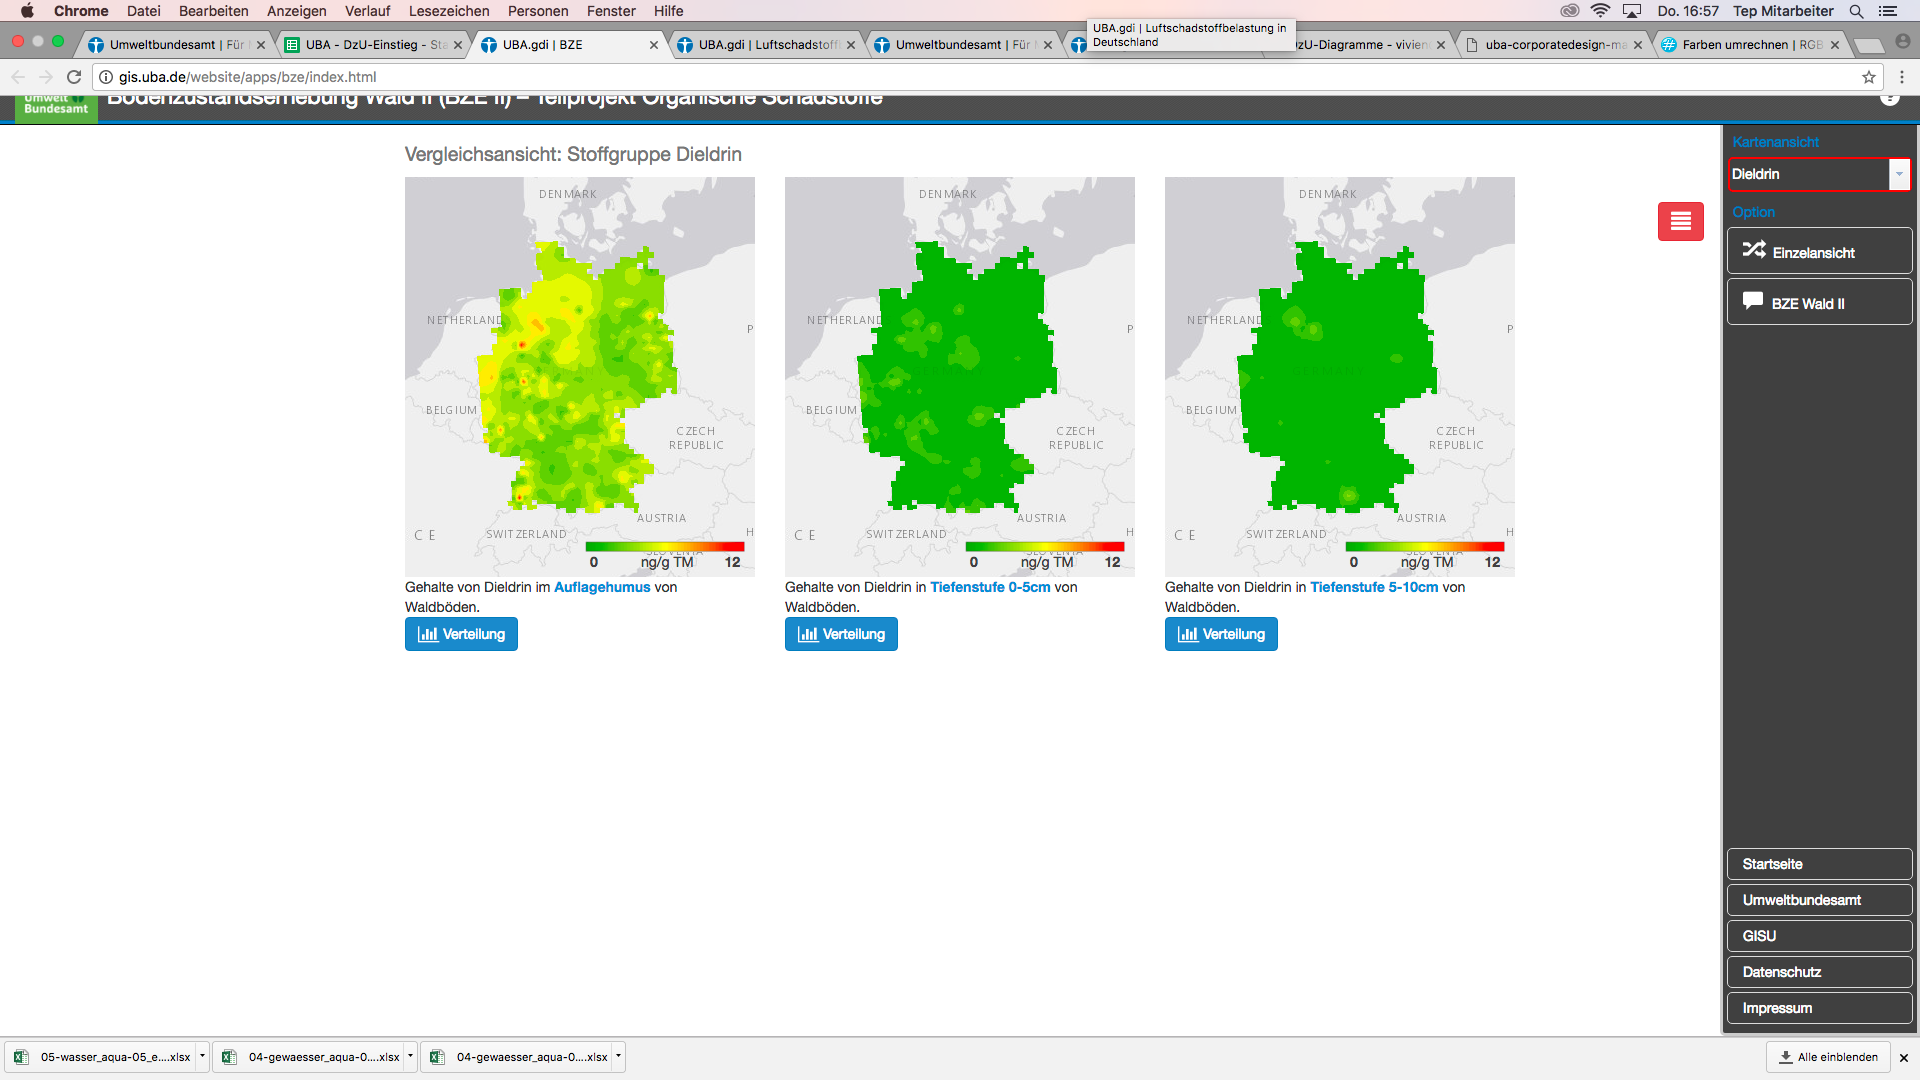Open dropdown arrow for last gewaesser_aqua download
The image size is (1920, 1080).
click(x=618, y=1056)
